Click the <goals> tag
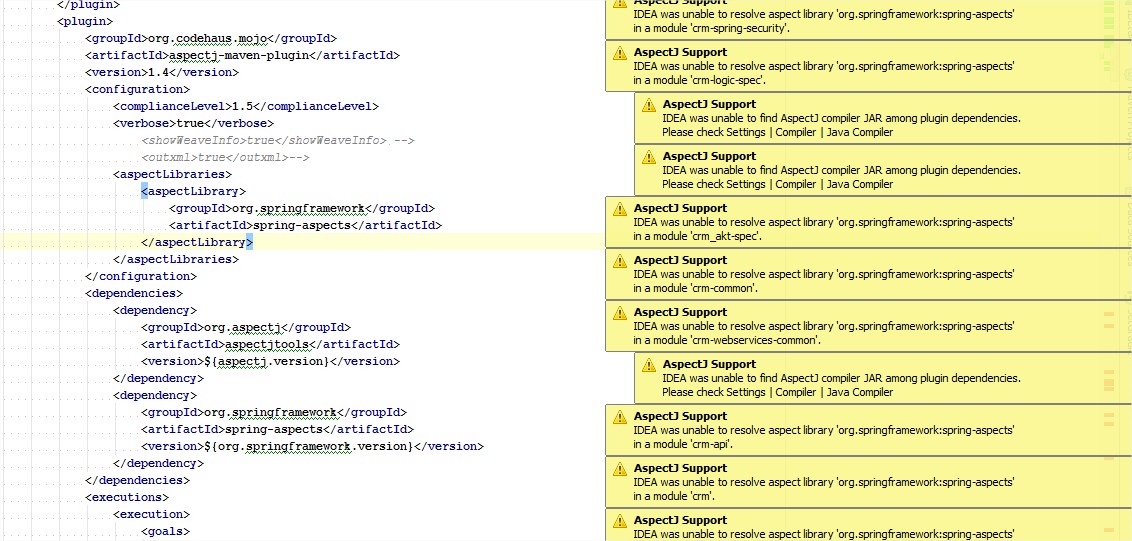Screen dimensions: 1132x541 tap(165, 531)
